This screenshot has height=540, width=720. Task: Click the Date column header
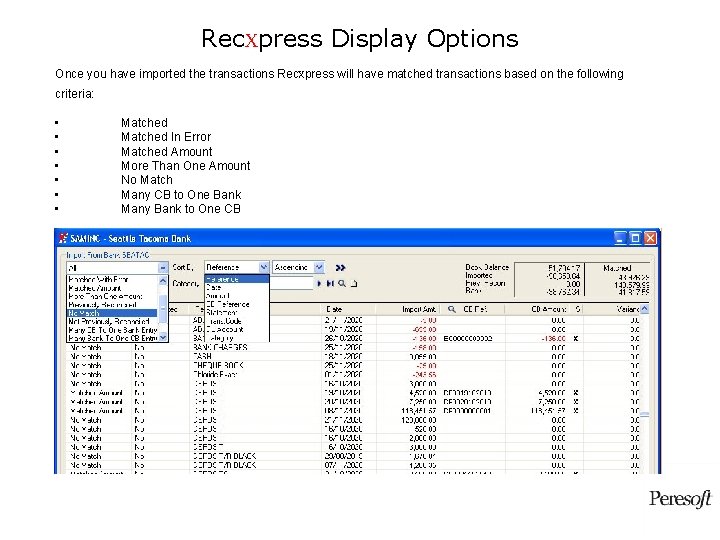[334, 309]
